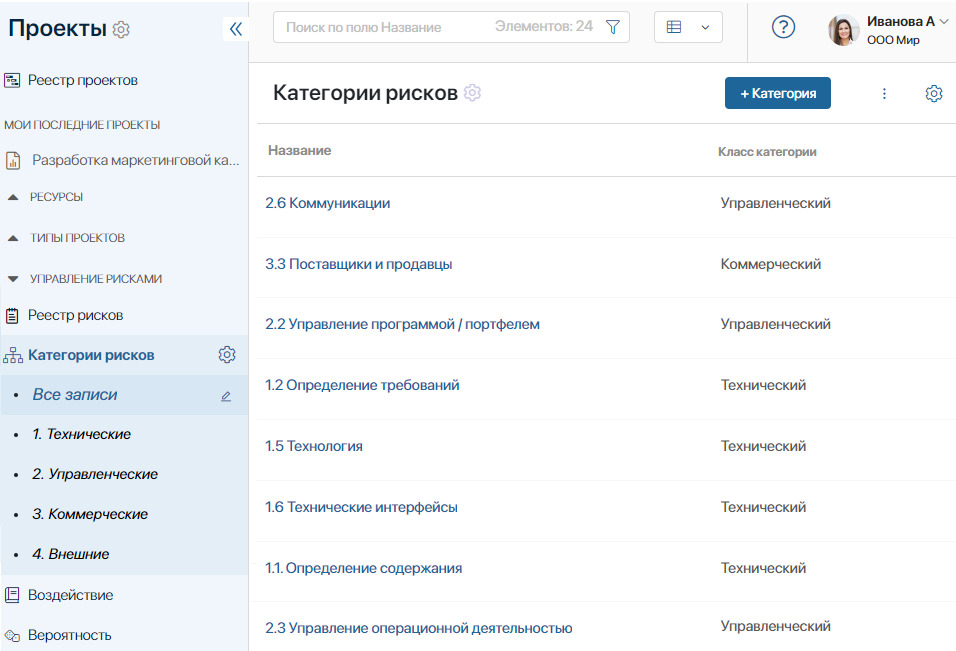Click Управленческий class in 2.6 Коммуникации row

point(776,203)
